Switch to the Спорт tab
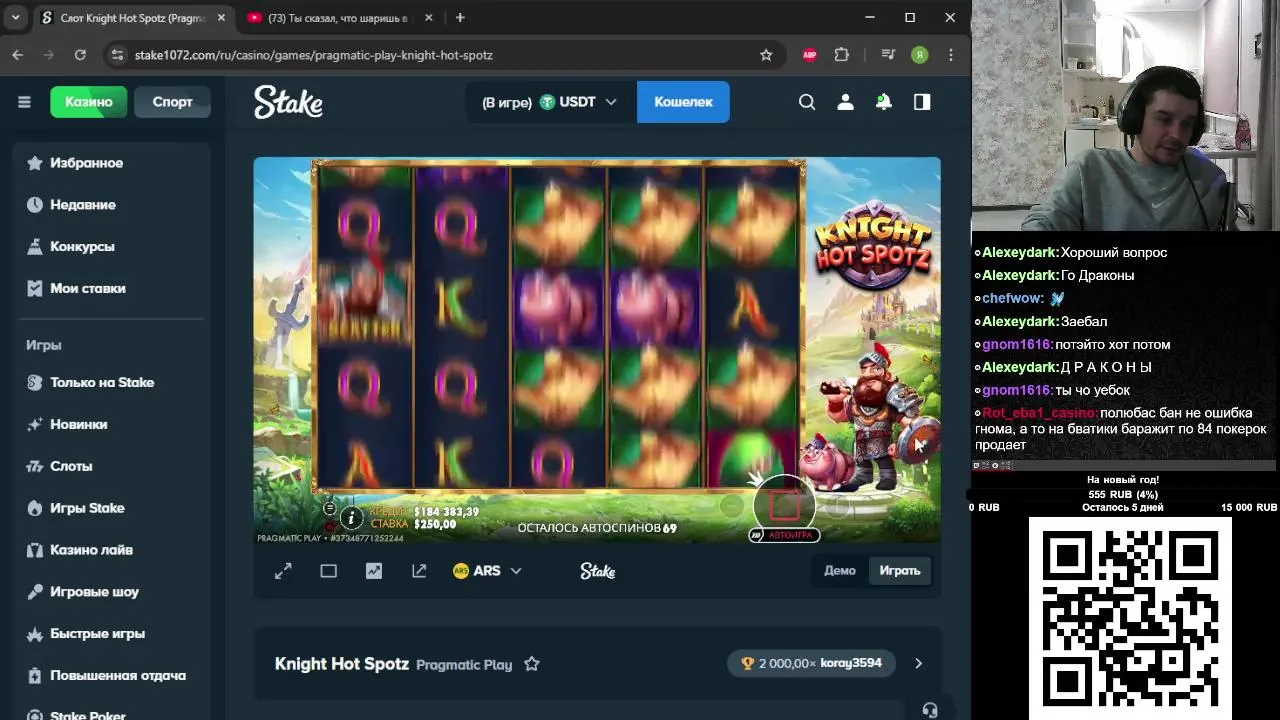This screenshot has width=1280, height=720. (x=172, y=102)
